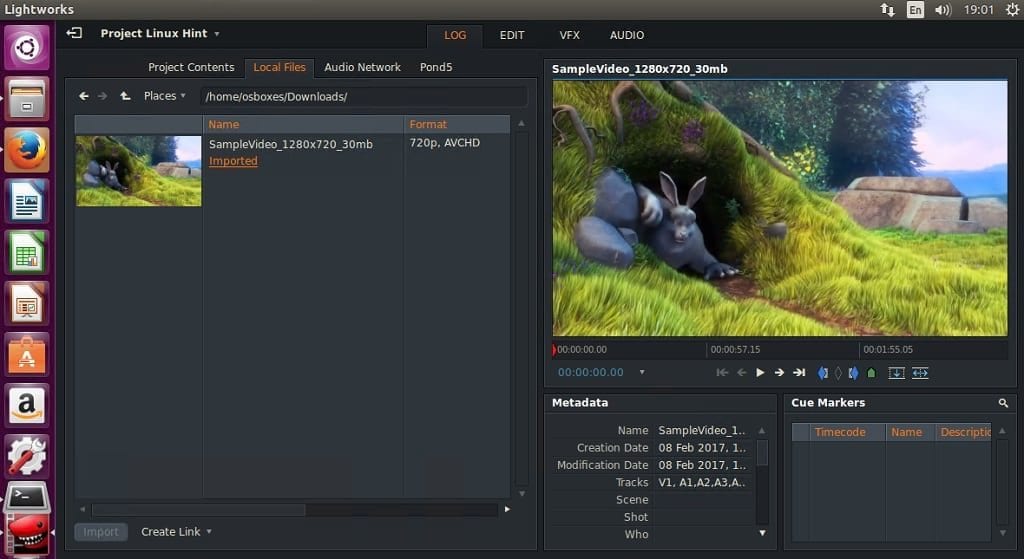Click the replace in sequence icon
This screenshot has width=1024, height=559.
pyautogui.click(x=920, y=373)
